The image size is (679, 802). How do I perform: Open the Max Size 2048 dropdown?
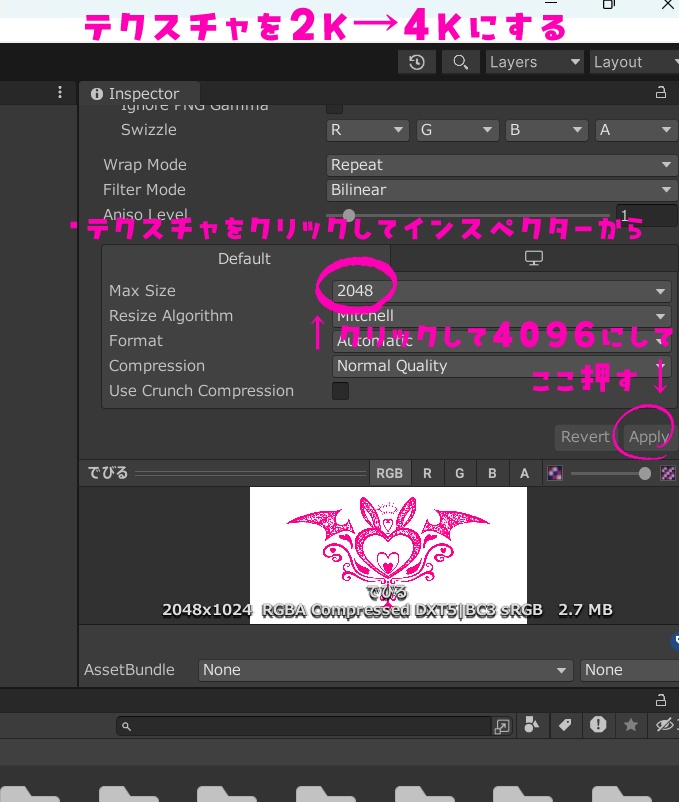501,291
